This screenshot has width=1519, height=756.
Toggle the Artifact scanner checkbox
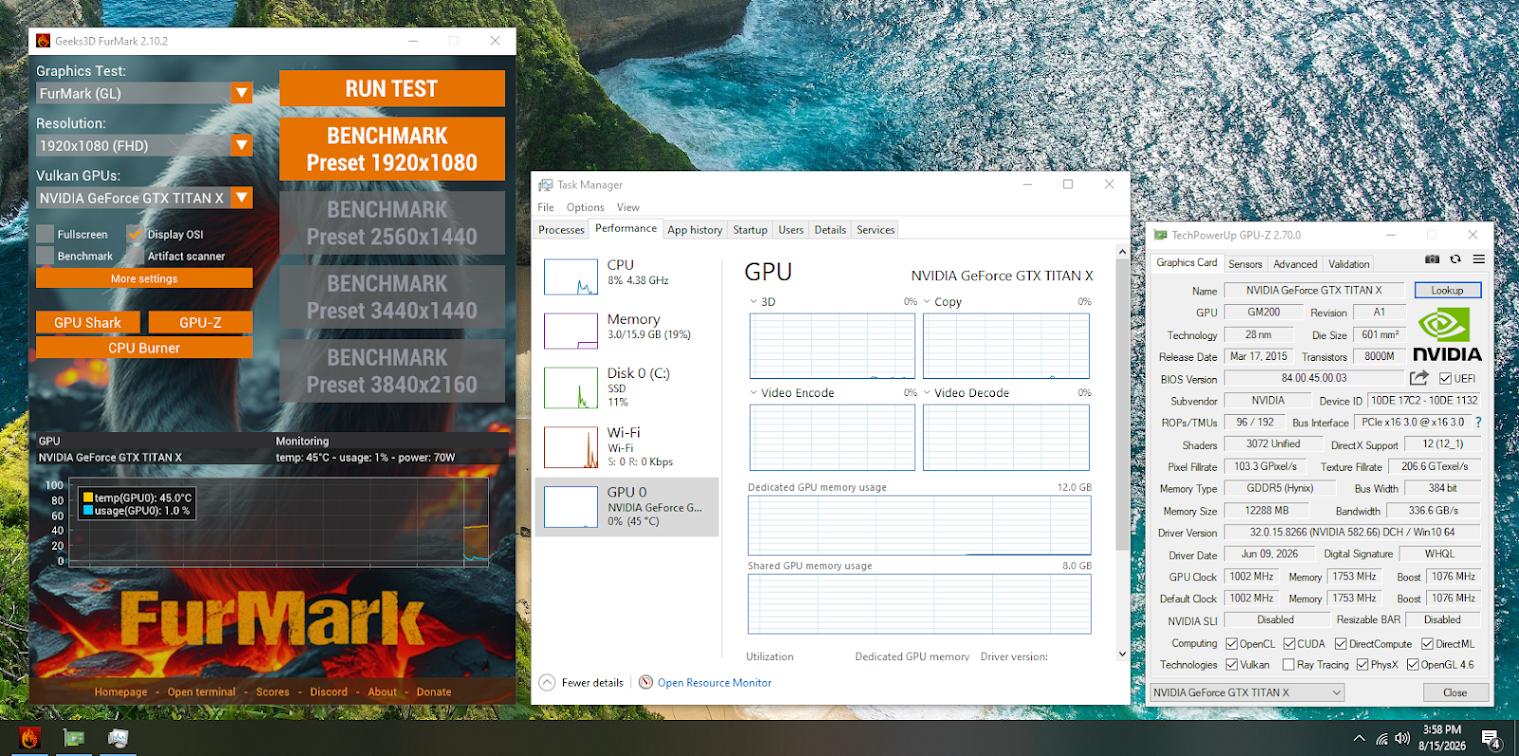pos(135,256)
